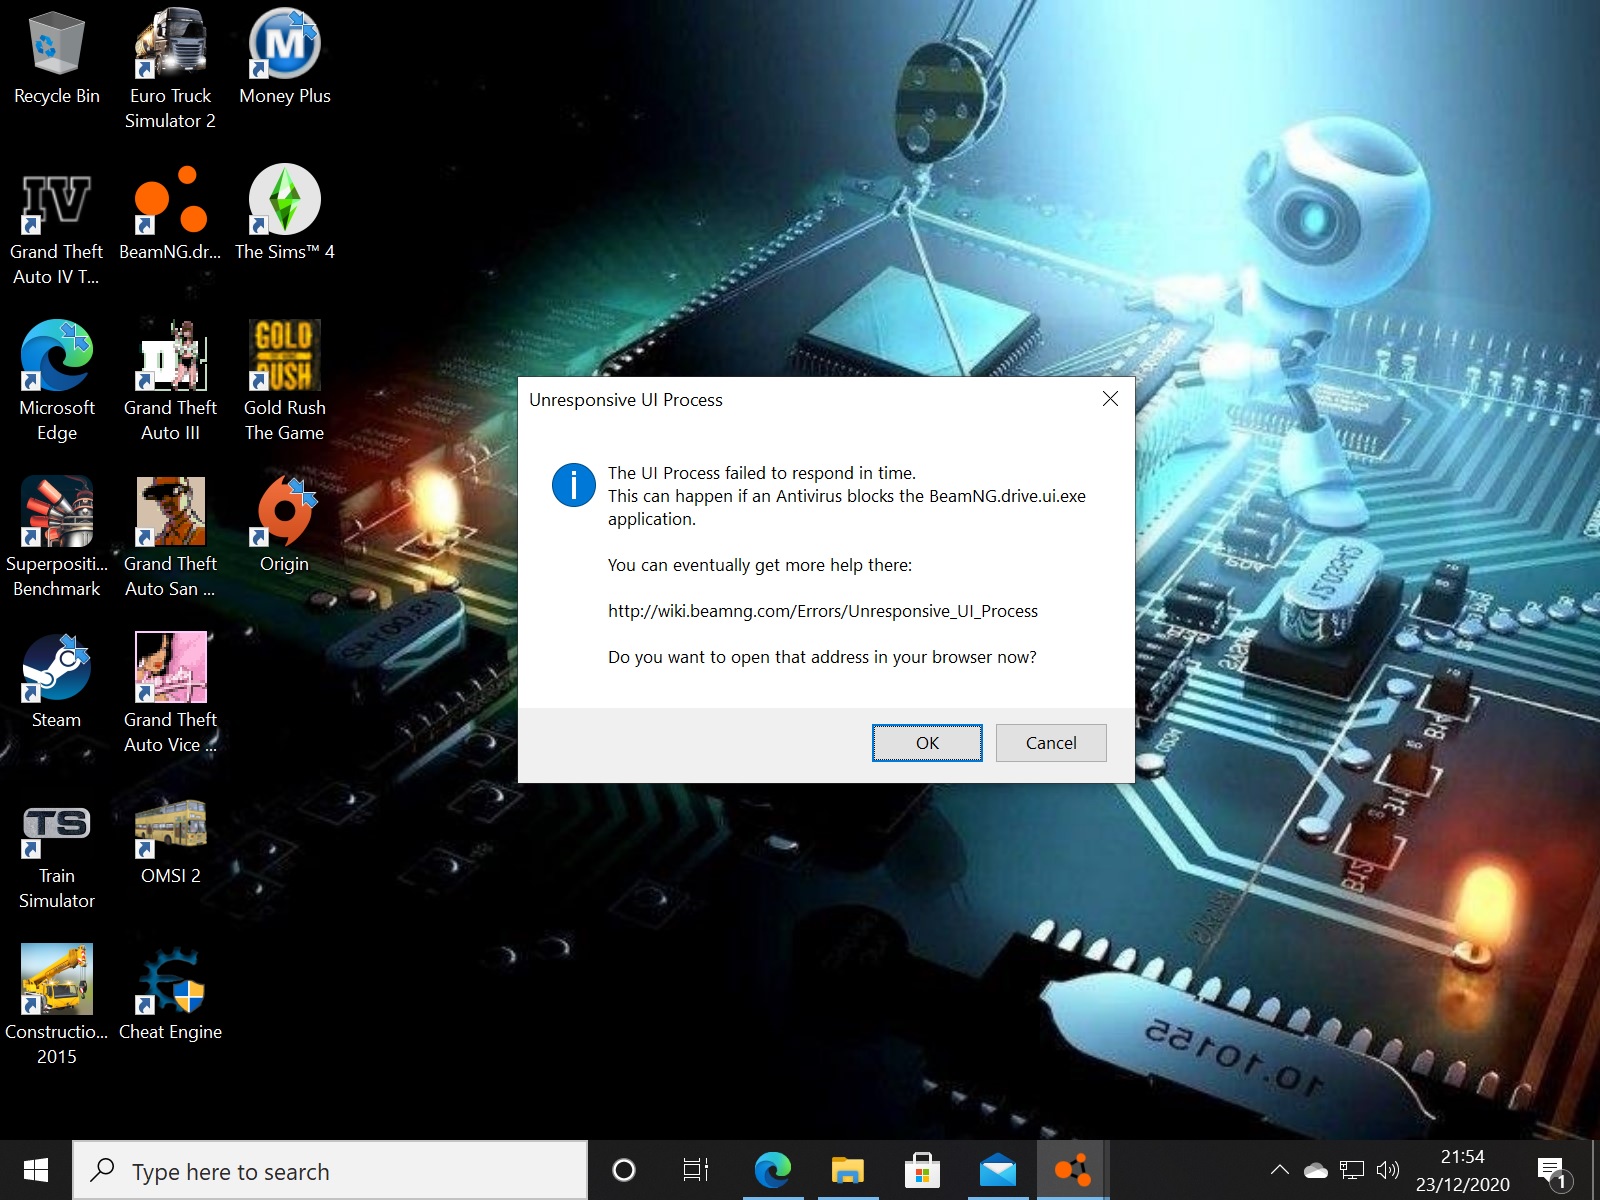Screen dimensions: 1600x1200
Task: Select Microsoft Edge desktop shortcut
Action: point(57,382)
